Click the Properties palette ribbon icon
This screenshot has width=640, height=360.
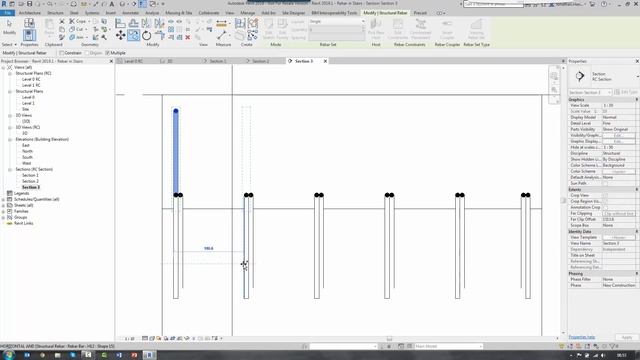29,35
